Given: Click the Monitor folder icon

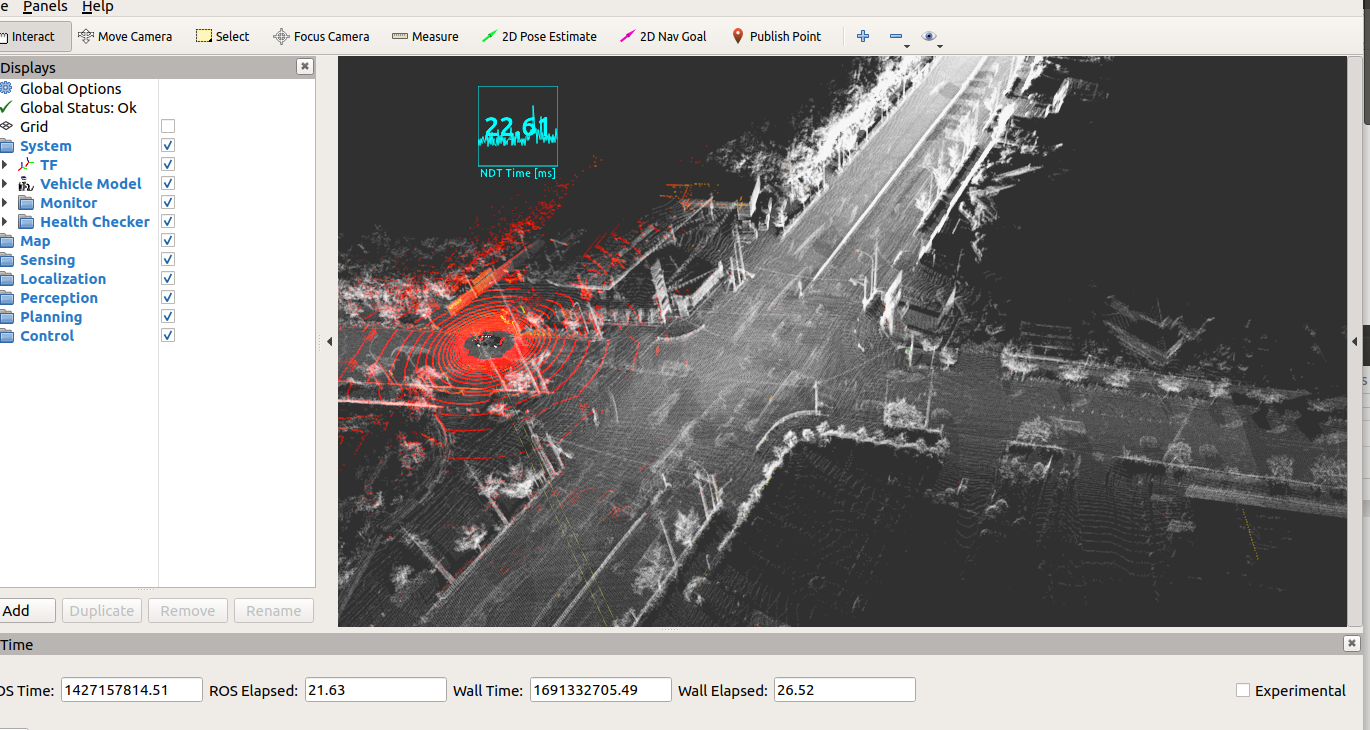Looking at the screenshot, I should [26, 203].
